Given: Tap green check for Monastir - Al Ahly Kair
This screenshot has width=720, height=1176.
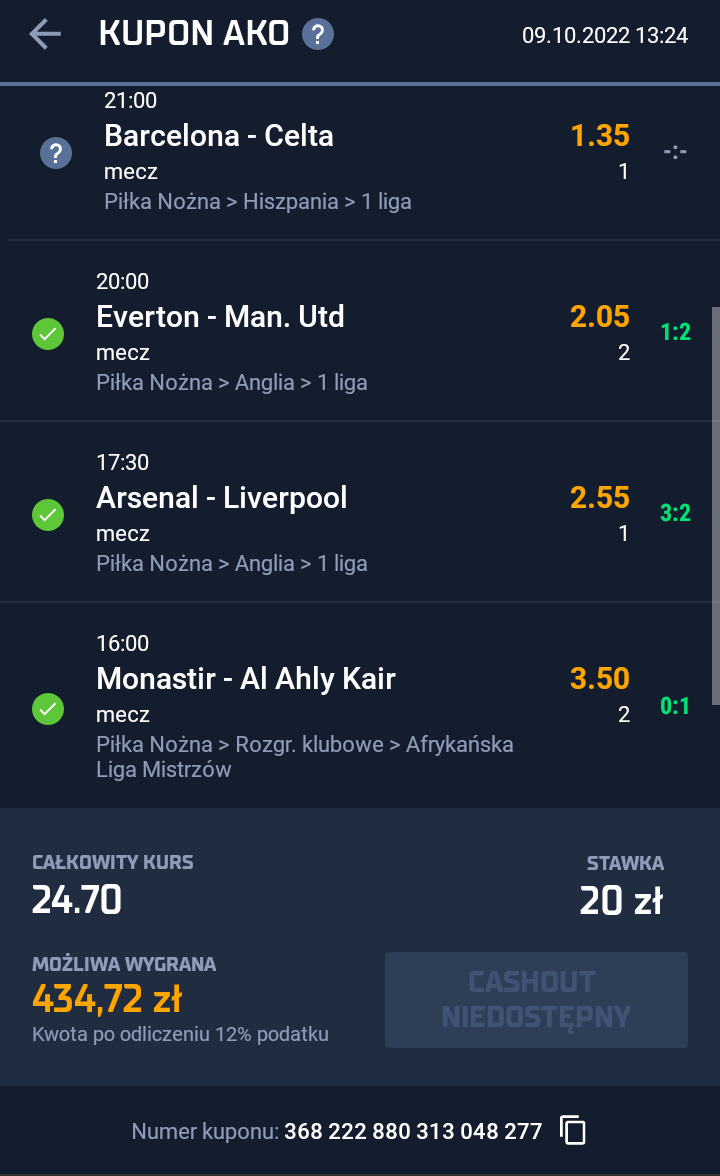Looking at the screenshot, I should (48, 709).
